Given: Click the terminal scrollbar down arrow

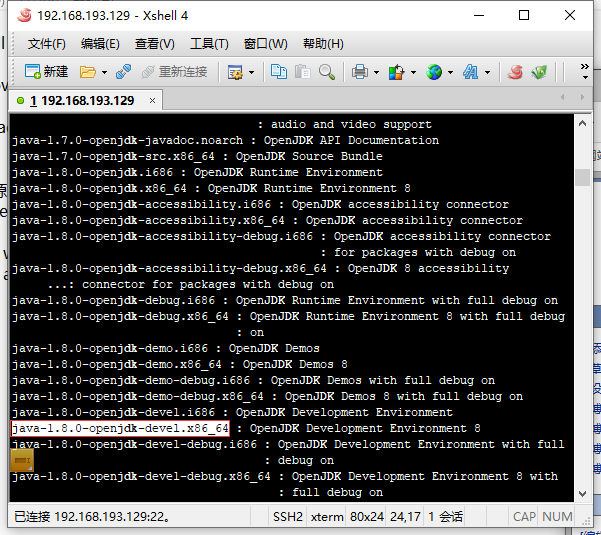Looking at the screenshot, I should click(583, 494).
